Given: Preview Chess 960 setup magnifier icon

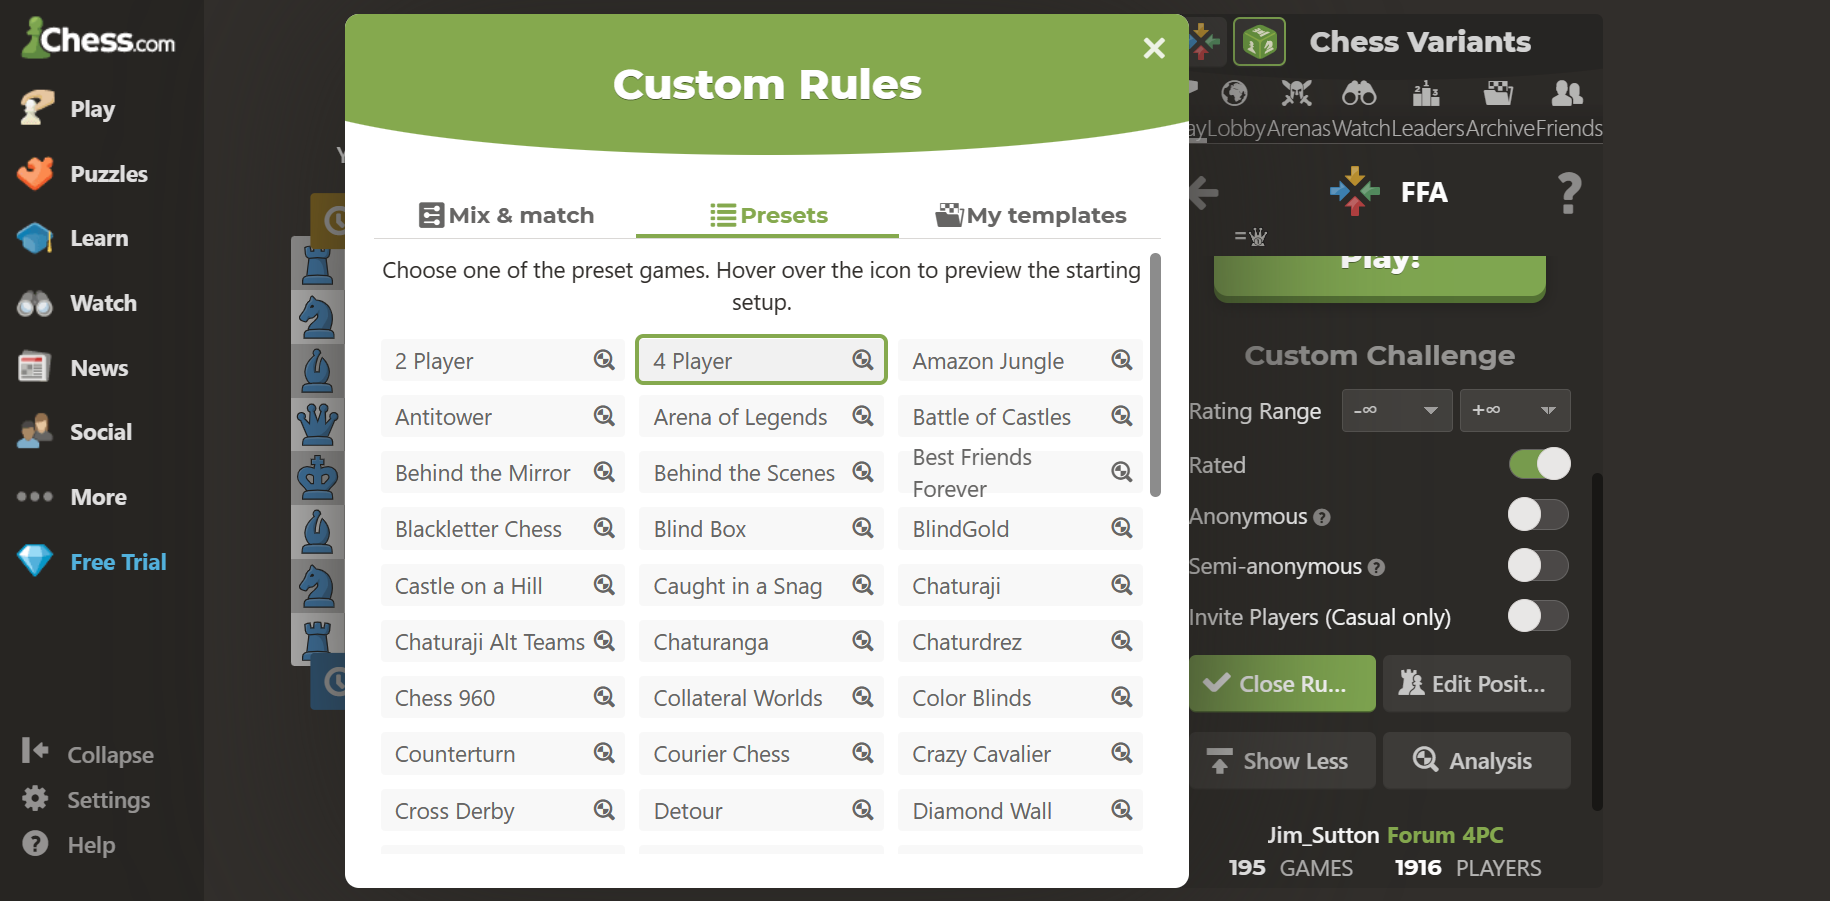Looking at the screenshot, I should [604, 697].
